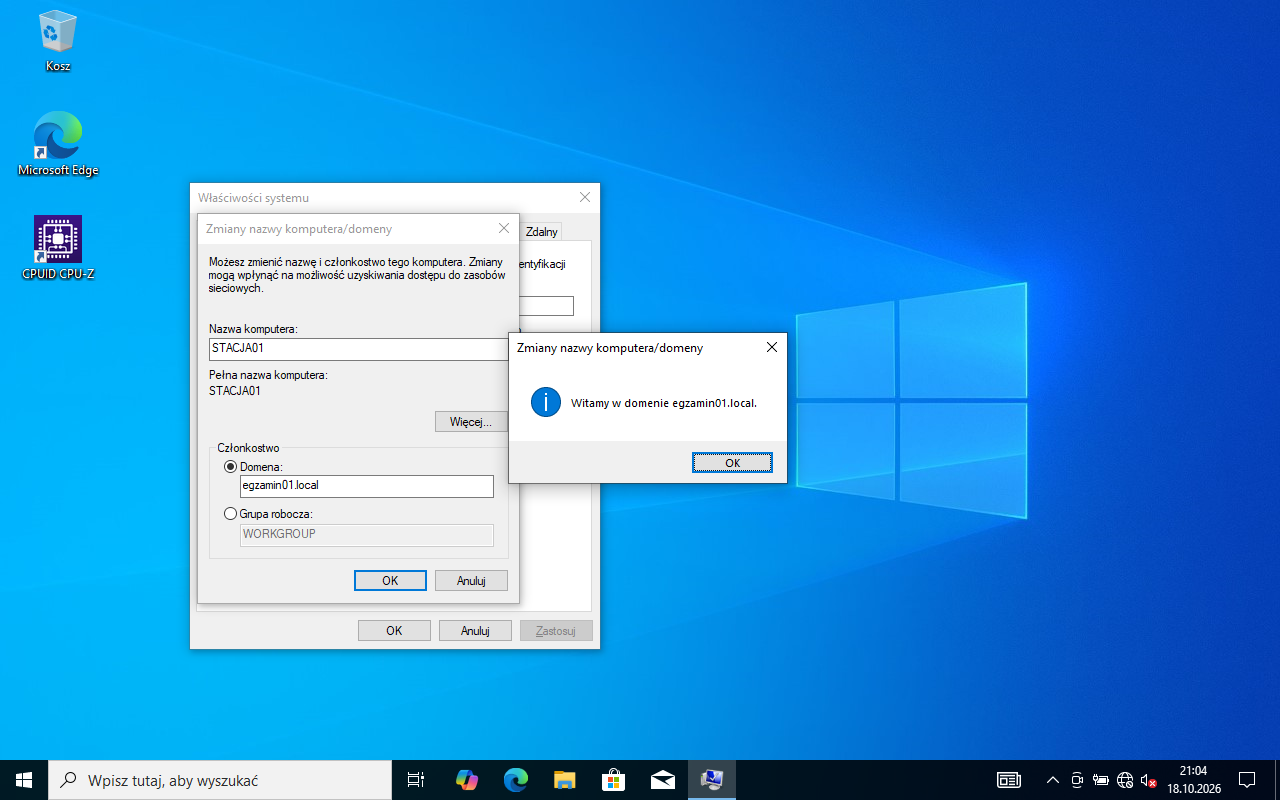The width and height of the screenshot is (1280, 800).
Task: Click Anuluj in the Właściwości systemu window
Action: tap(475, 631)
